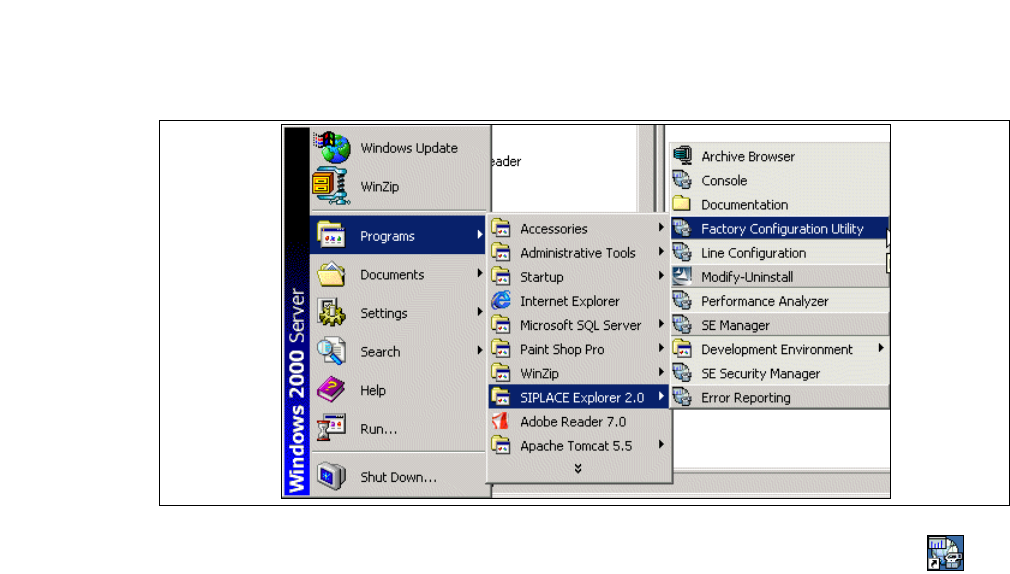Select the SE Security Manager text label

761,374
